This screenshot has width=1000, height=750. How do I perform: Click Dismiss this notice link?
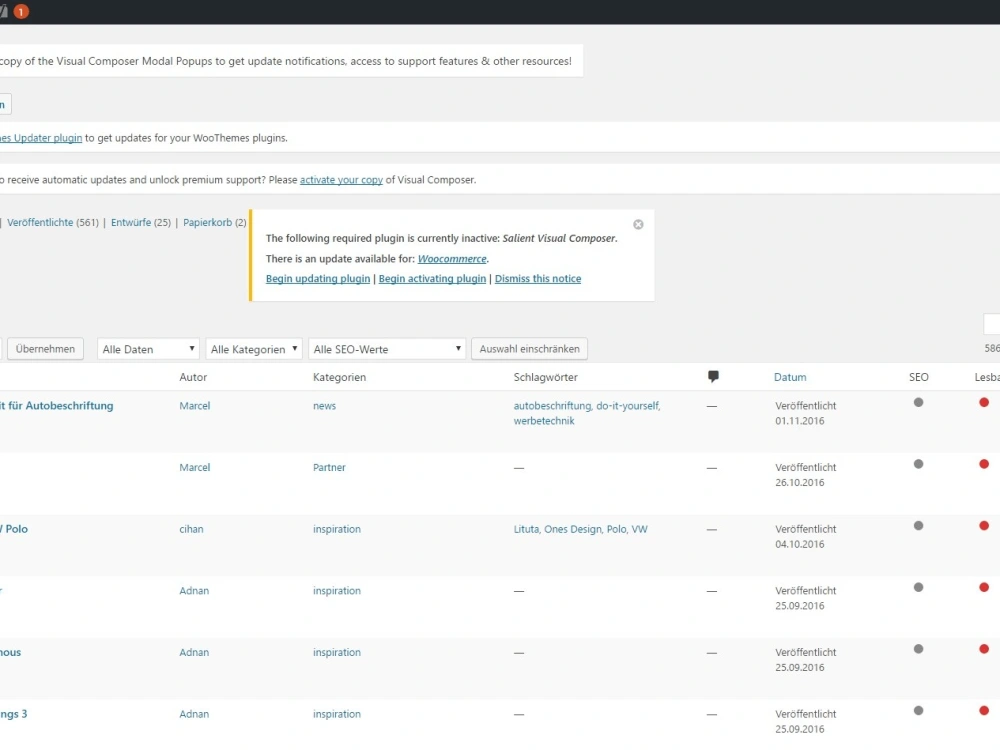(538, 279)
